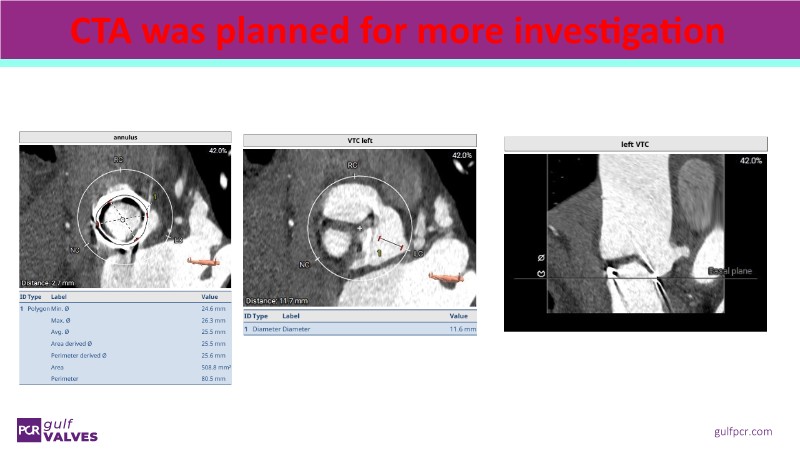Open the gulfpcr.com link
Image resolution: width=800 pixels, height=450 pixels.
743,431
